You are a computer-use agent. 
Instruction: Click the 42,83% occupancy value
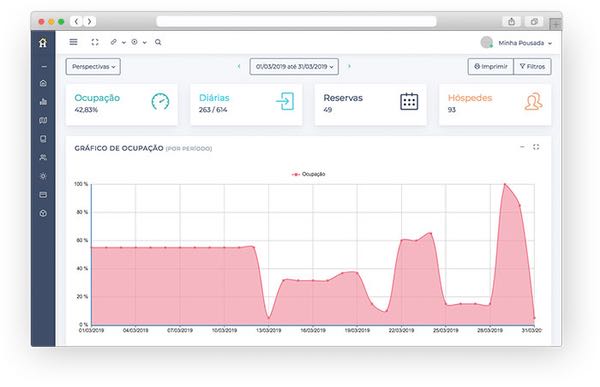(x=86, y=110)
